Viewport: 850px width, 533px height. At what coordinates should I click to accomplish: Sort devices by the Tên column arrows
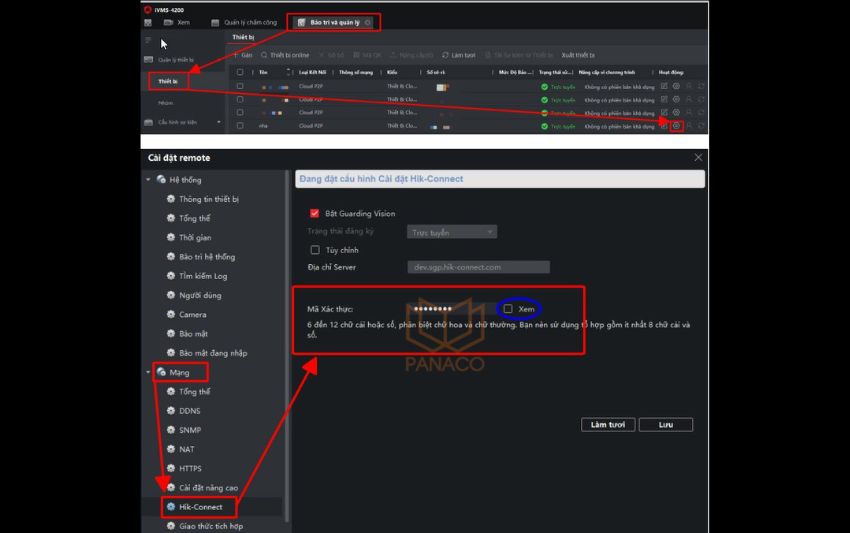[x=288, y=72]
